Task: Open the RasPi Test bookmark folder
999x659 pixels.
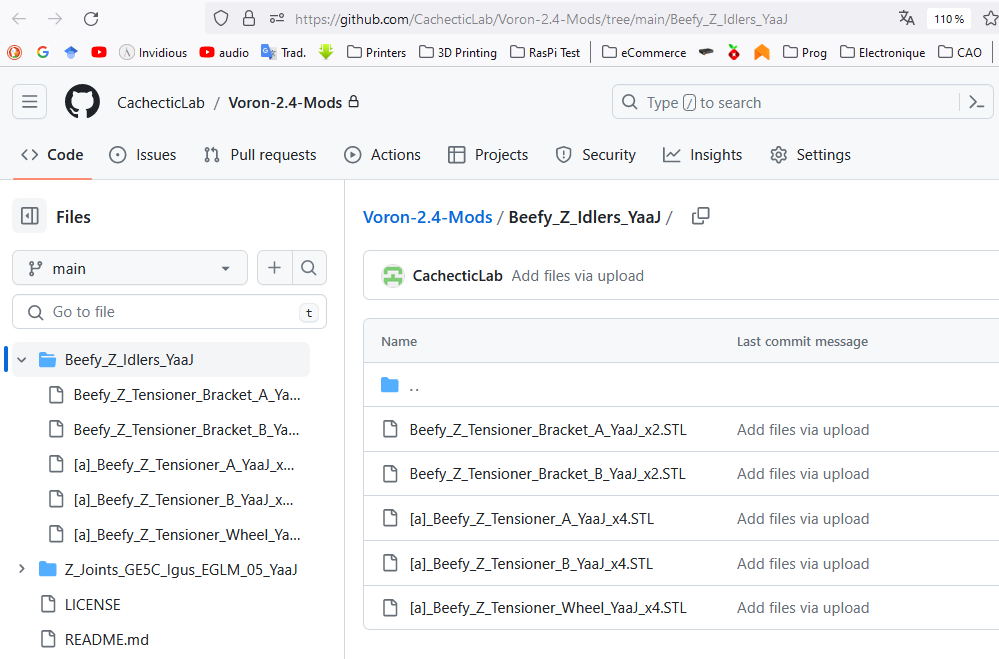Action: [545, 52]
